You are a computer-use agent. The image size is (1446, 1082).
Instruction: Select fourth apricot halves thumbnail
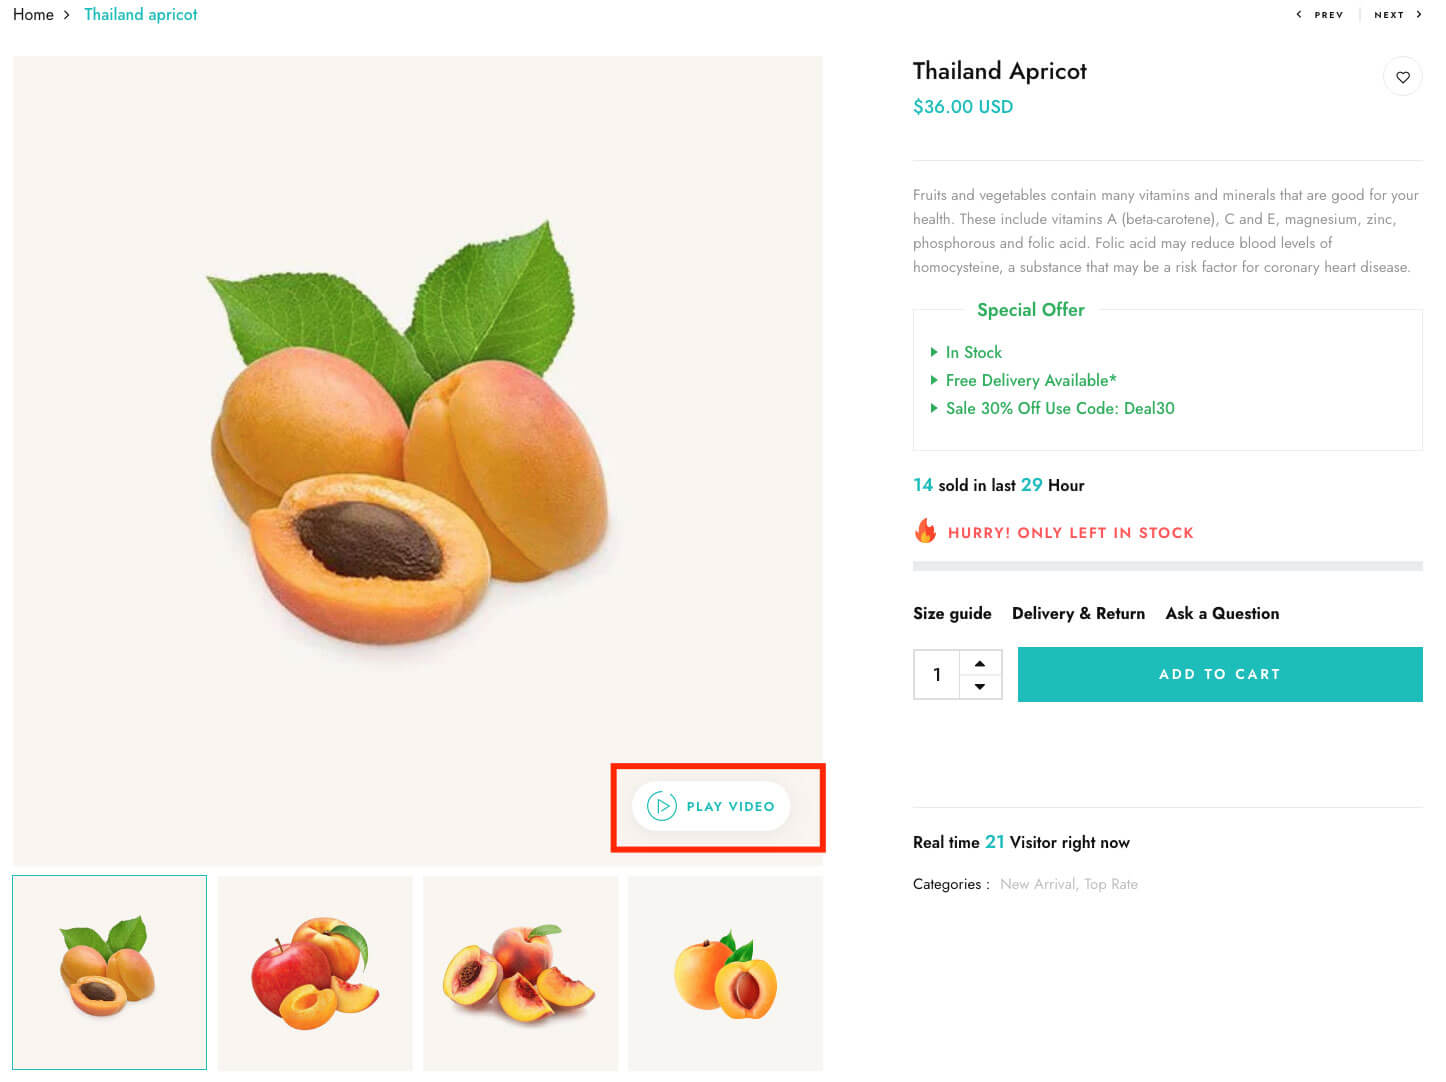pos(725,972)
